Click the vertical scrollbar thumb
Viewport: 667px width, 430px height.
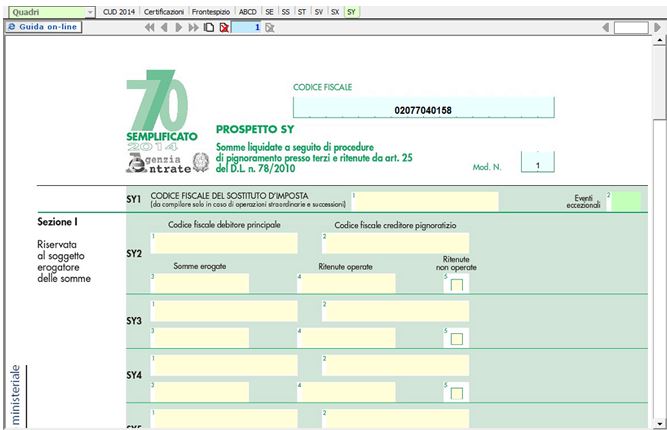tap(659, 83)
